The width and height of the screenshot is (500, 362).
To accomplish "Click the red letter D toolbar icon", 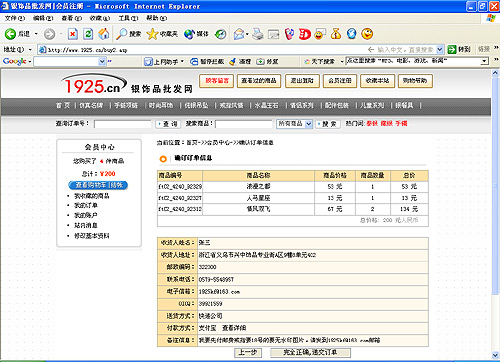I will click(305, 34).
